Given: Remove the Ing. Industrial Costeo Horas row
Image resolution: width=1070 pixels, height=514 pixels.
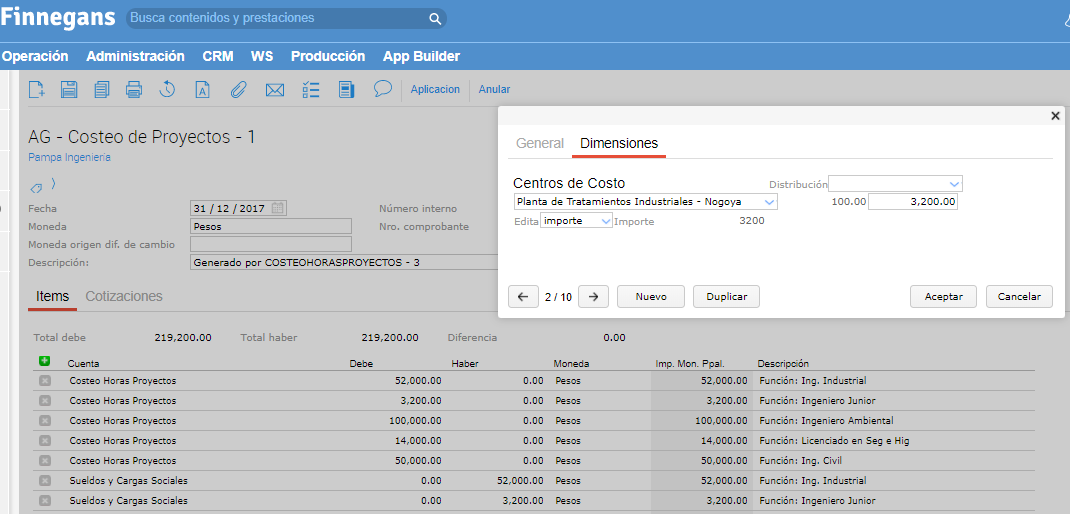Looking at the screenshot, I should [x=44, y=381].
